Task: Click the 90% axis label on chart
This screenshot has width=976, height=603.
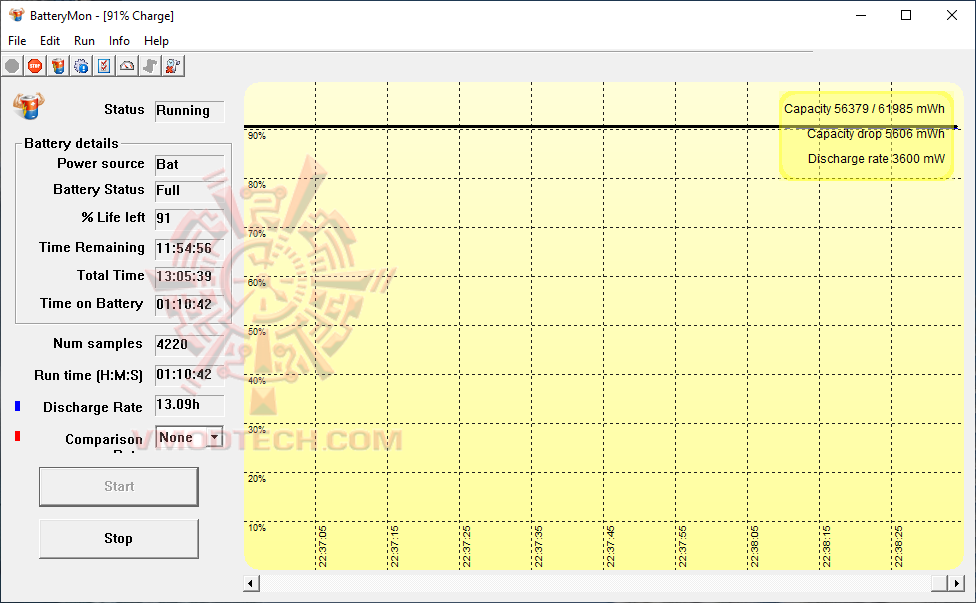Action: (257, 136)
